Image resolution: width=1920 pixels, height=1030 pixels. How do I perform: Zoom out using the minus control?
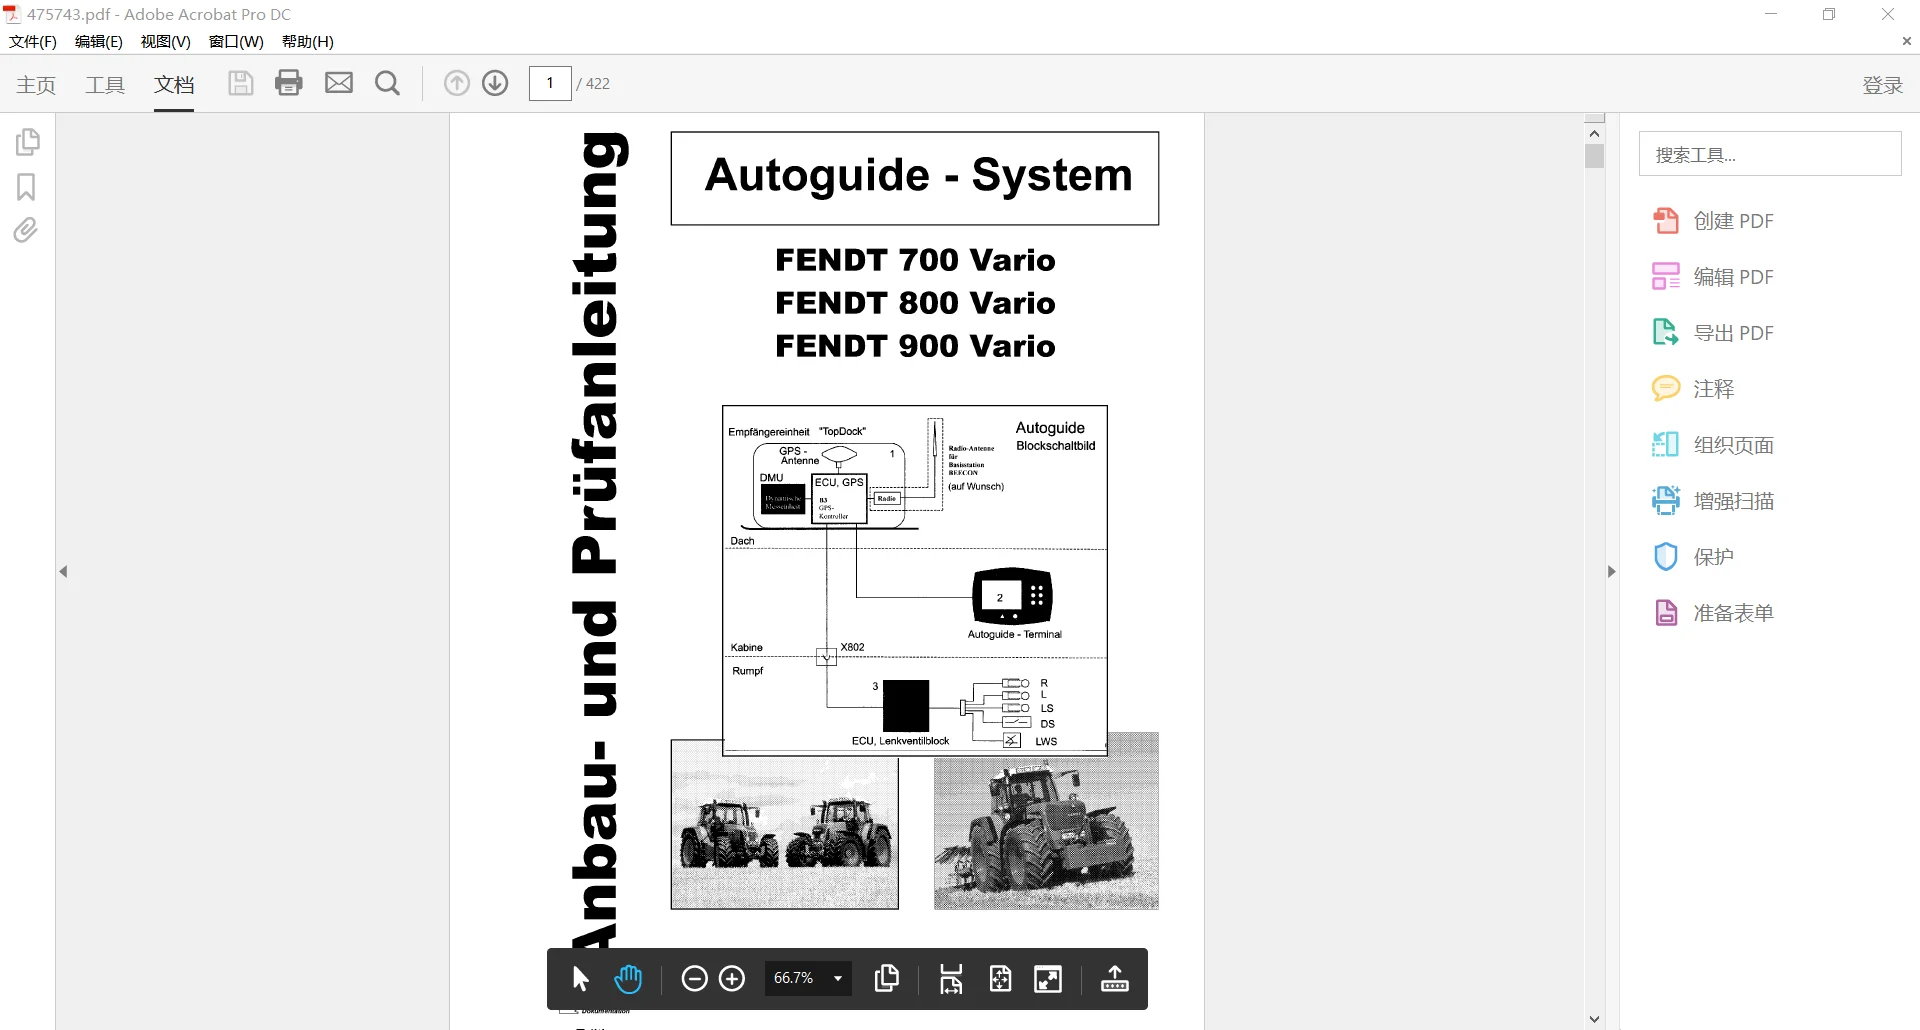pos(694,979)
